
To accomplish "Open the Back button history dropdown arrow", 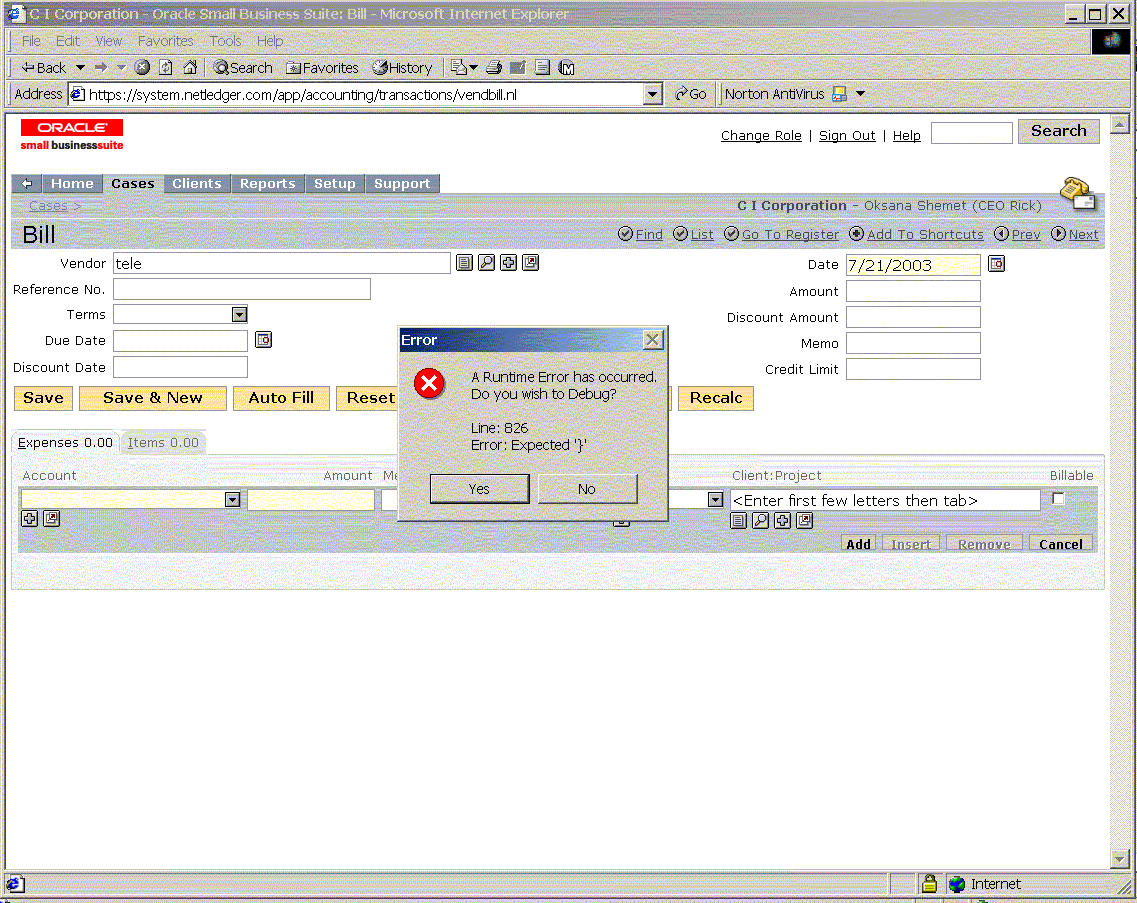I will click(80, 67).
